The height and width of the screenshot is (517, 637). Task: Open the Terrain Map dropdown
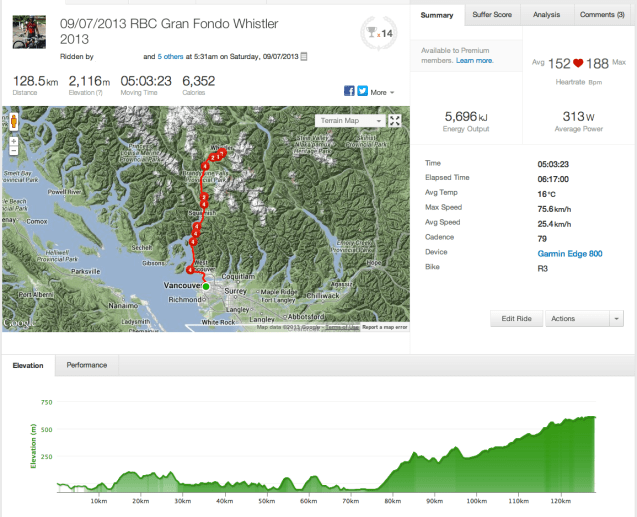pyautogui.click(x=350, y=121)
